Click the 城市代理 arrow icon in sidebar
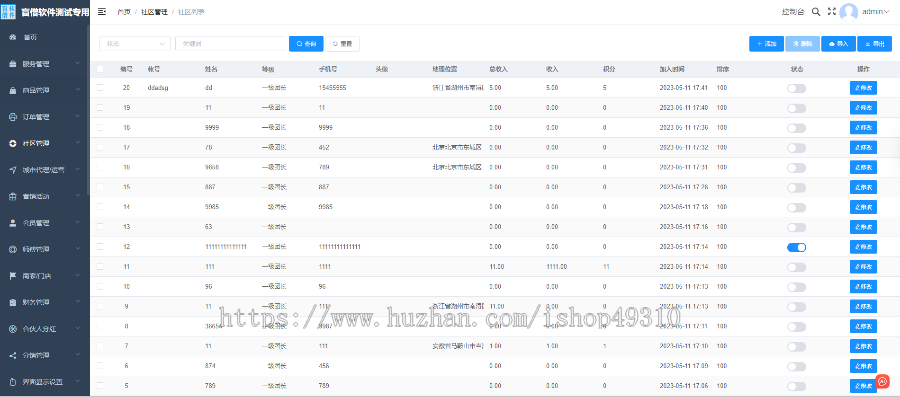 [13, 170]
